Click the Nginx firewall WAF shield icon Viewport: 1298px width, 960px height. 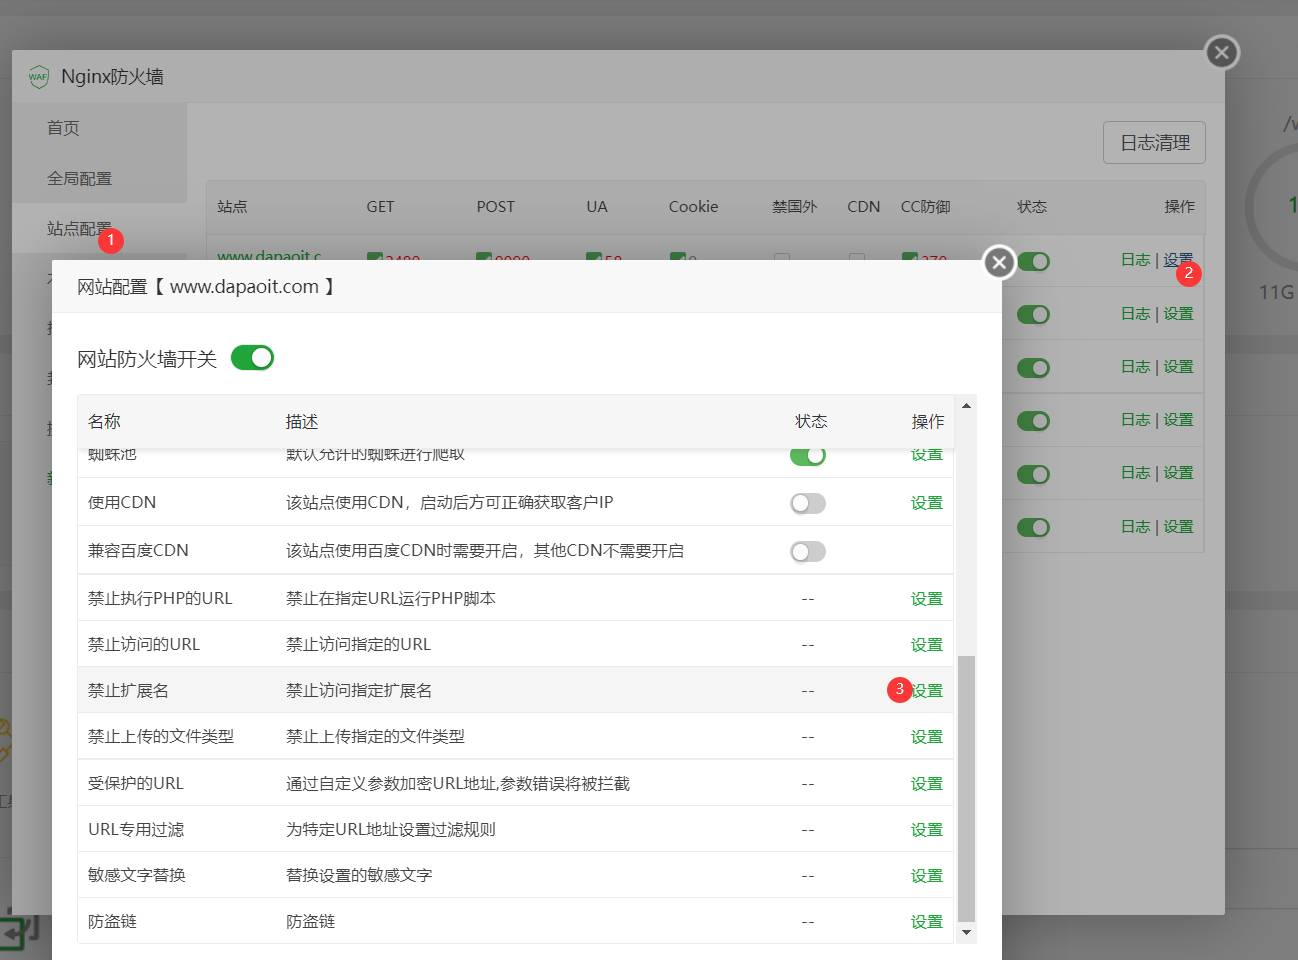[38, 77]
